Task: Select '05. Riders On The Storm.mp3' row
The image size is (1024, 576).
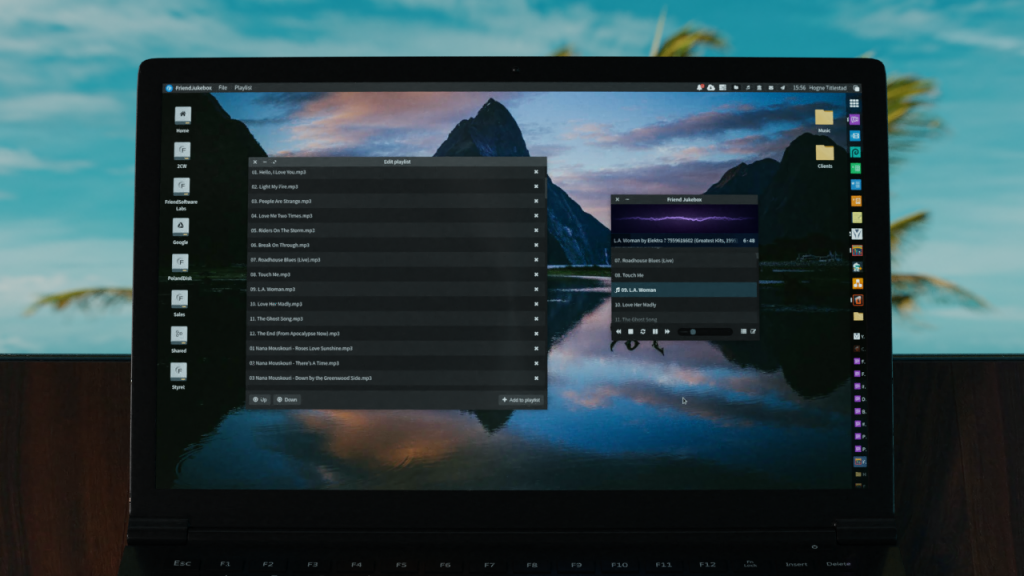Action: pyautogui.click(x=397, y=231)
